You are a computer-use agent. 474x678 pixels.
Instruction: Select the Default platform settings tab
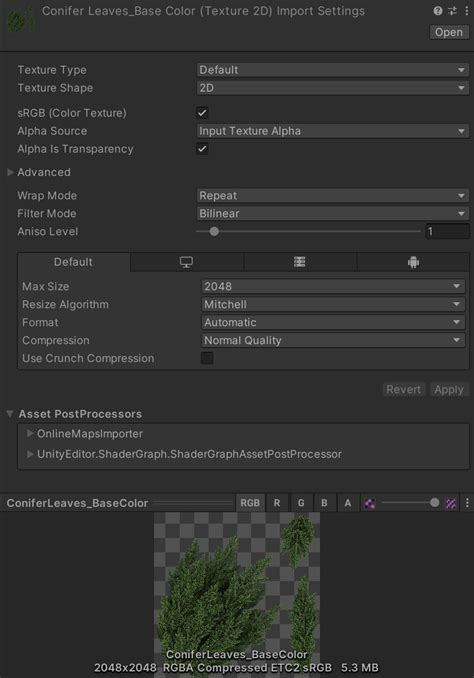[x=74, y=262]
